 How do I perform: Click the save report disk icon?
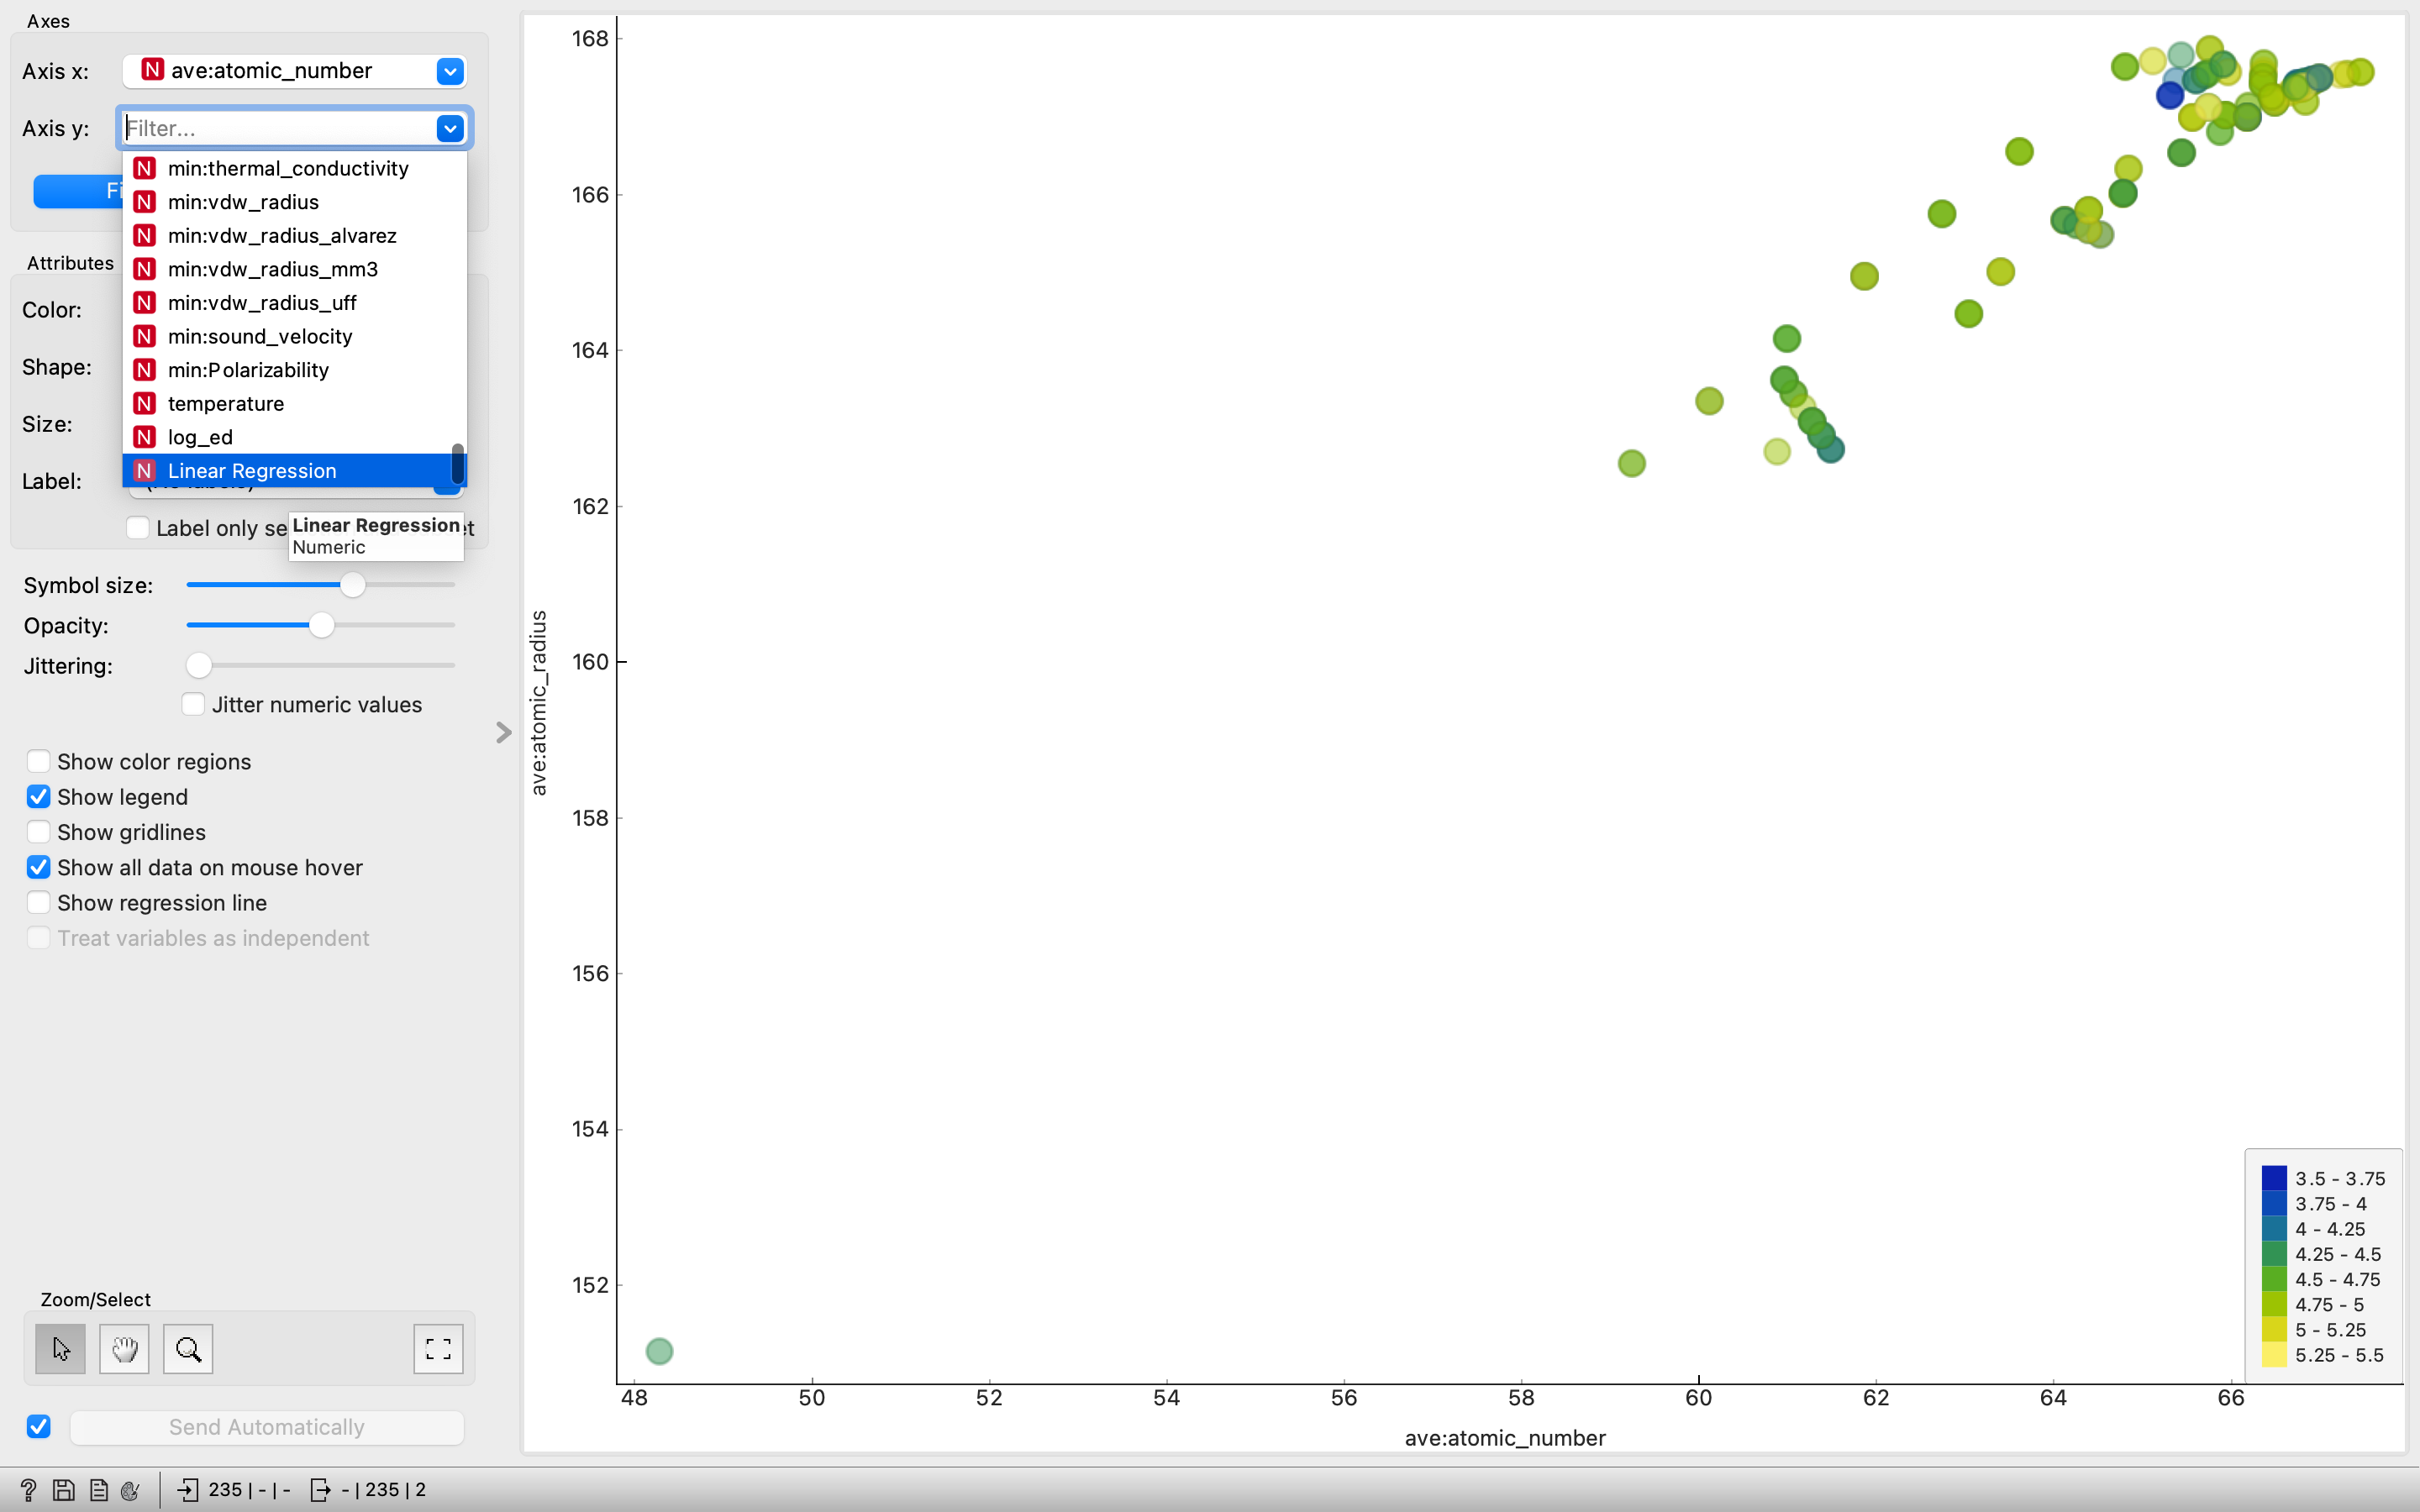(63, 1489)
